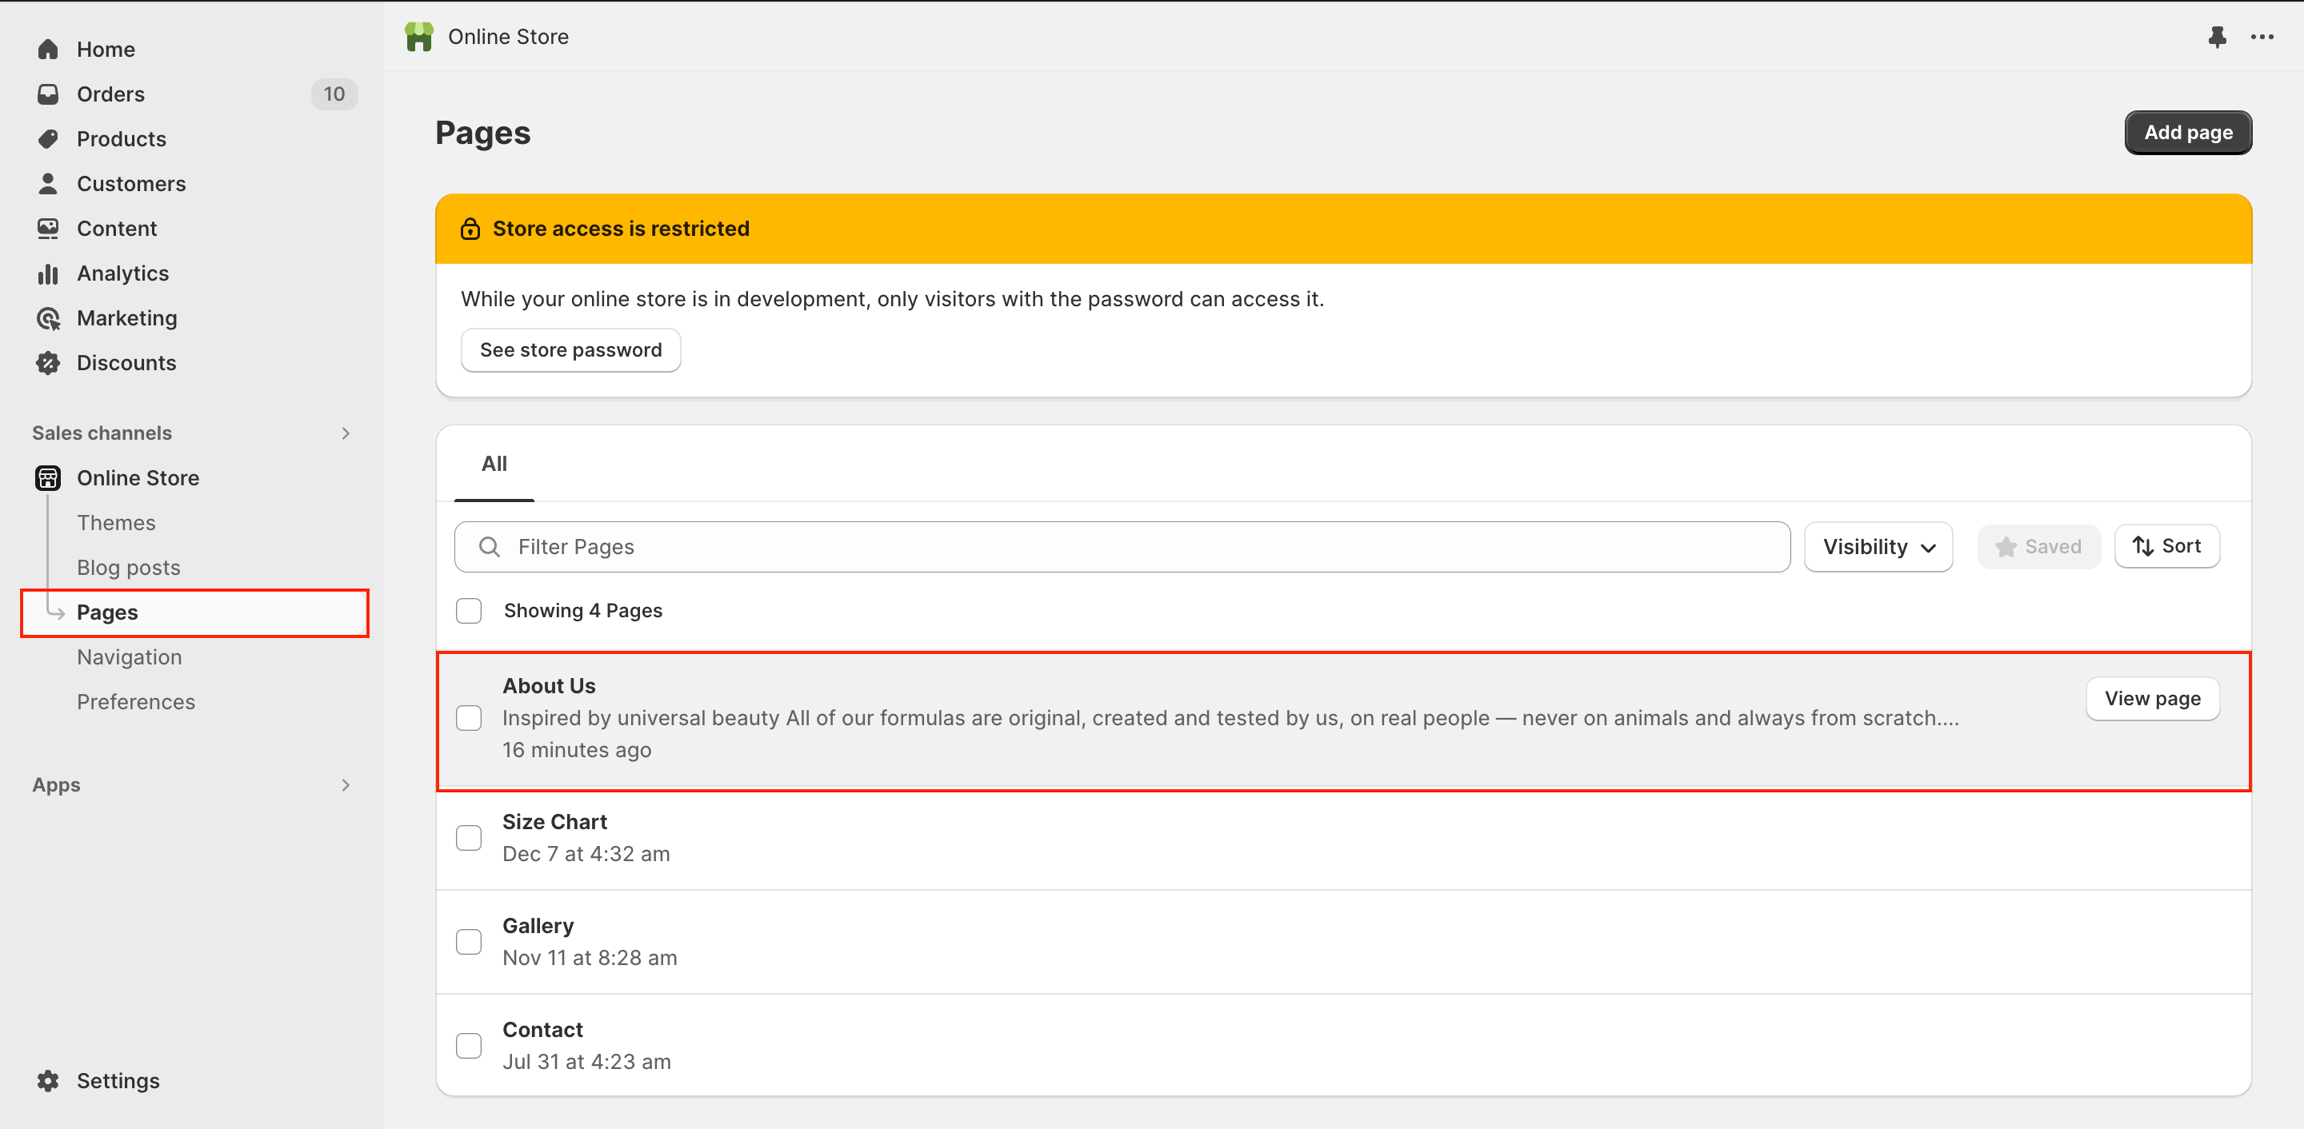Click the Discounts badge icon
Screen dimensions: 2304x1129
click(48, 363)
